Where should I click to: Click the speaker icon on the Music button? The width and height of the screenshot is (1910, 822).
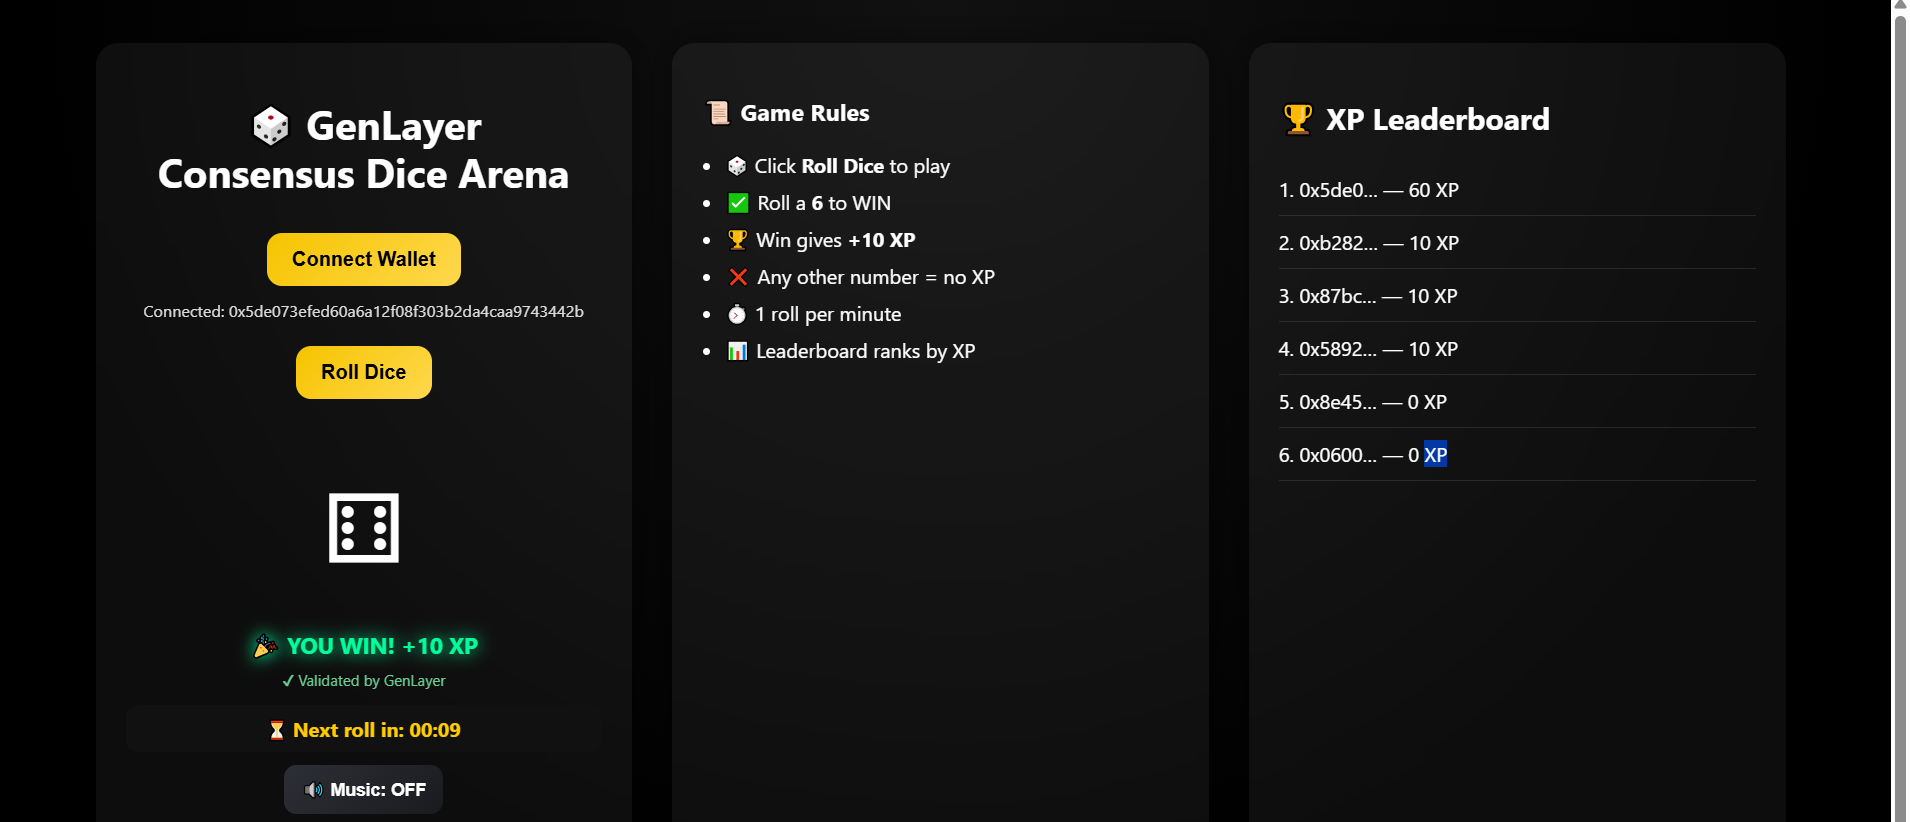313,789
